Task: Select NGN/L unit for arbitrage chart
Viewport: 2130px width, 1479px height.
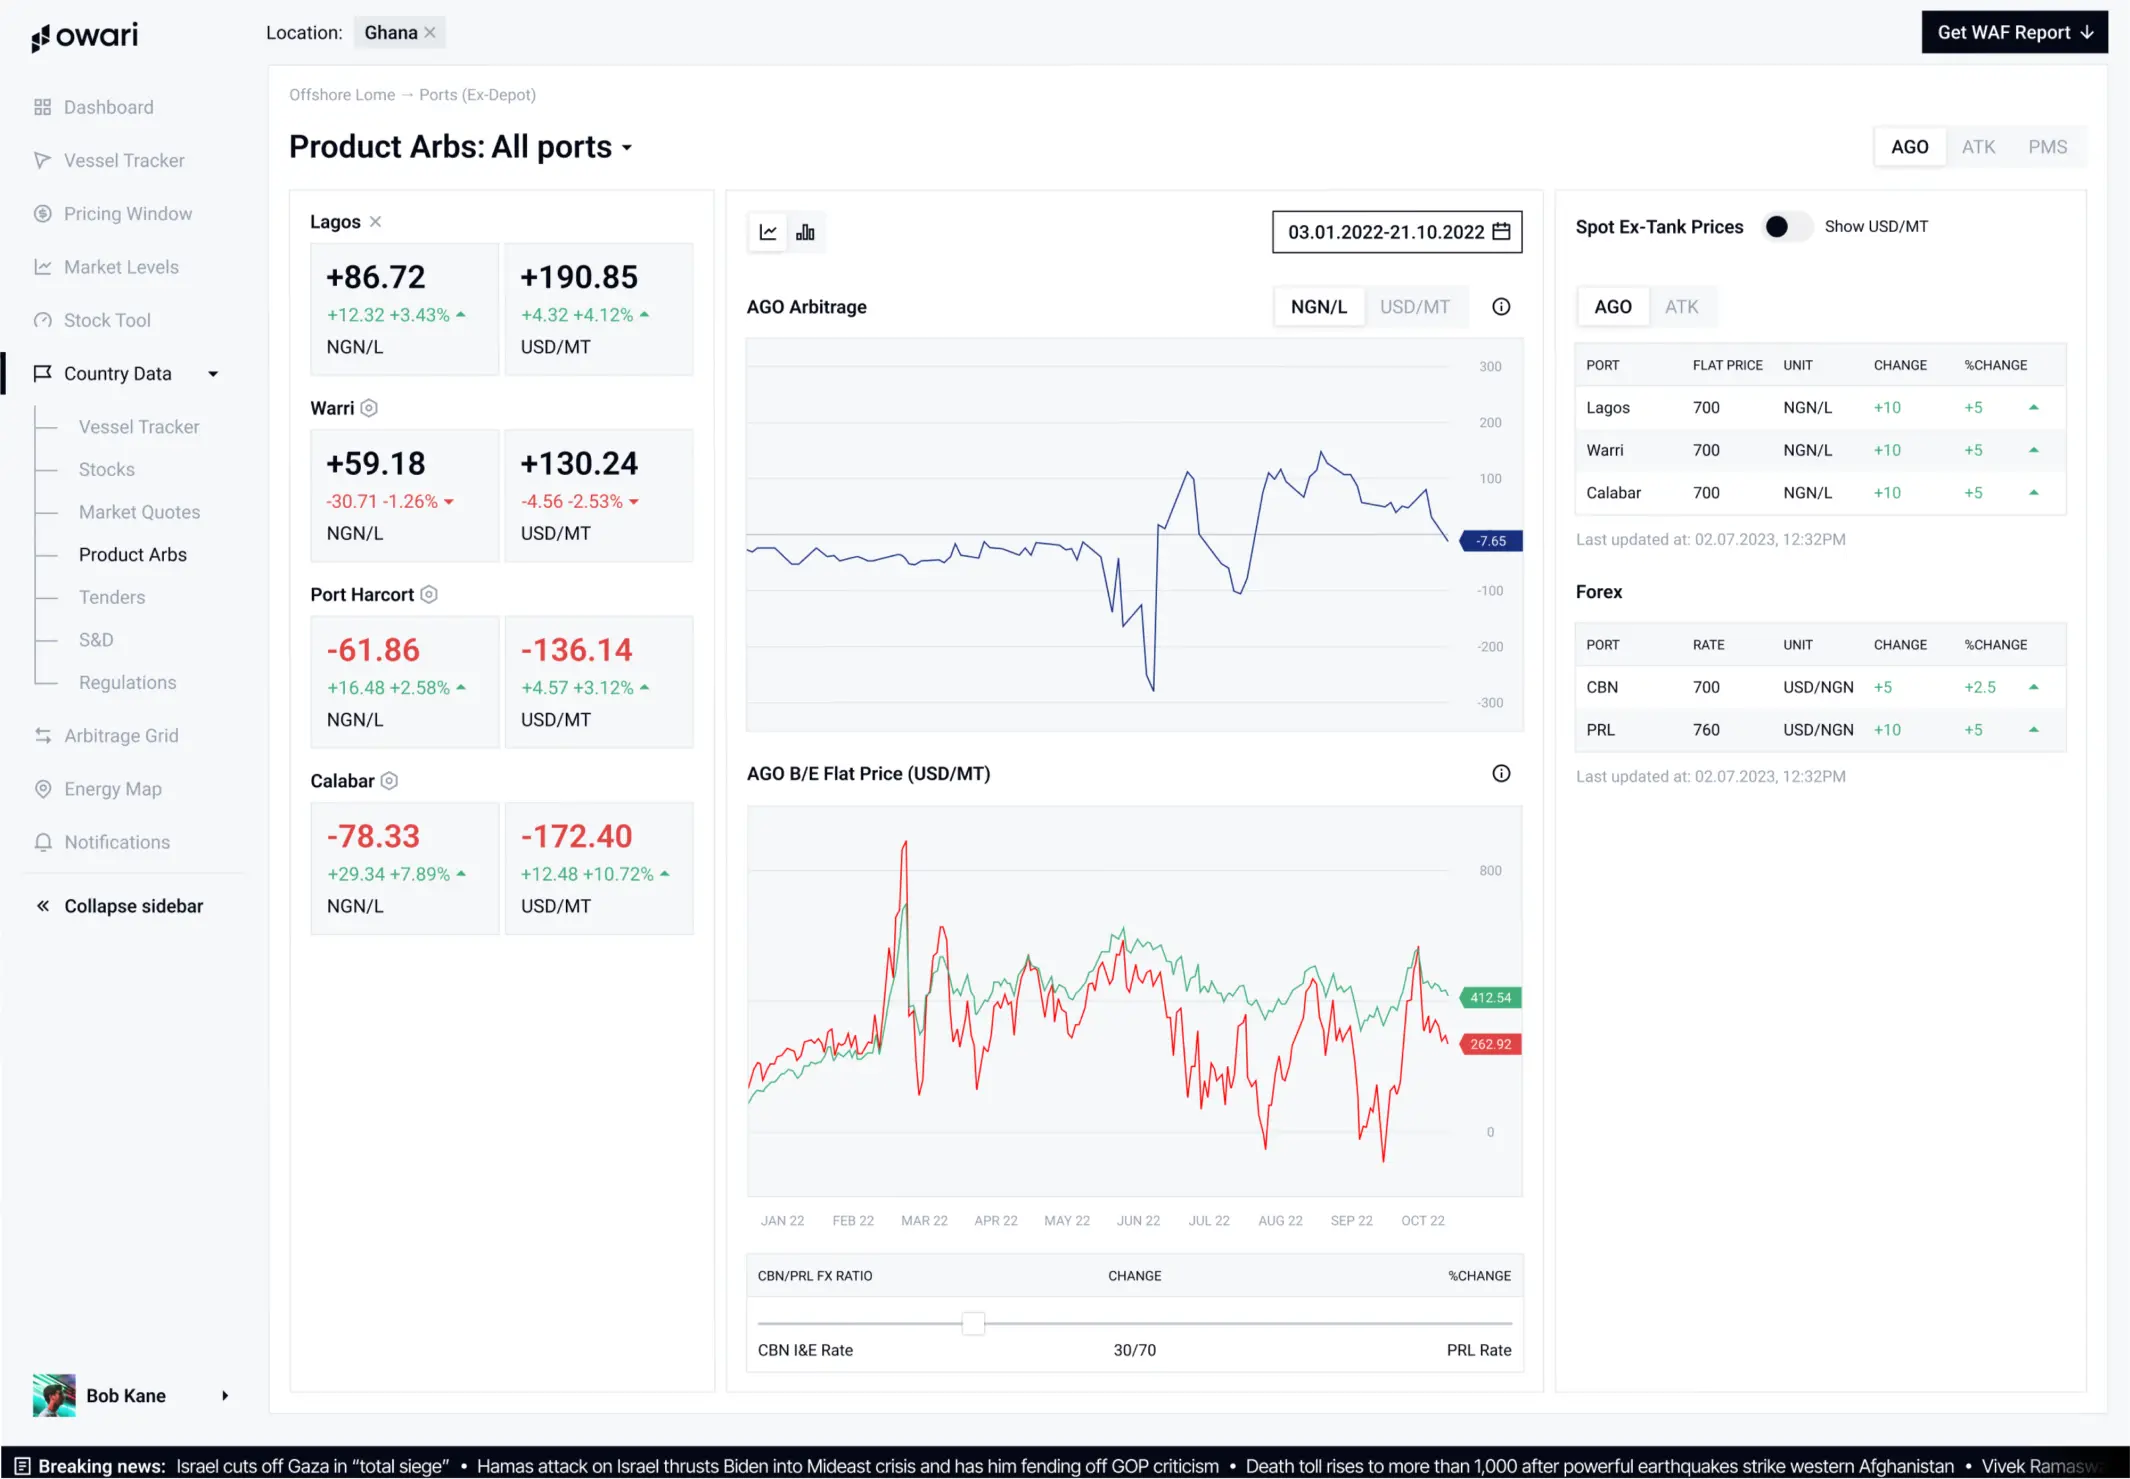Action: (x=1318, y=307)
